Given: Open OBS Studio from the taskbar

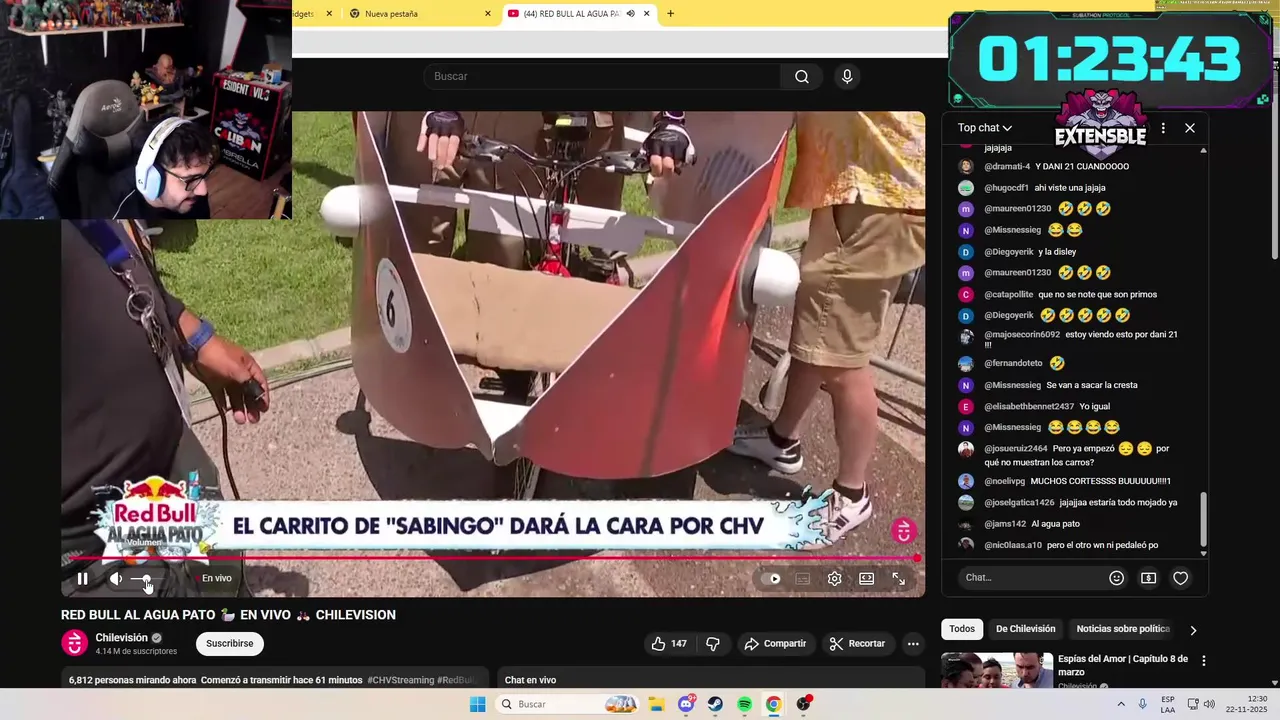Looking at the screenshot, I should 803,704.
